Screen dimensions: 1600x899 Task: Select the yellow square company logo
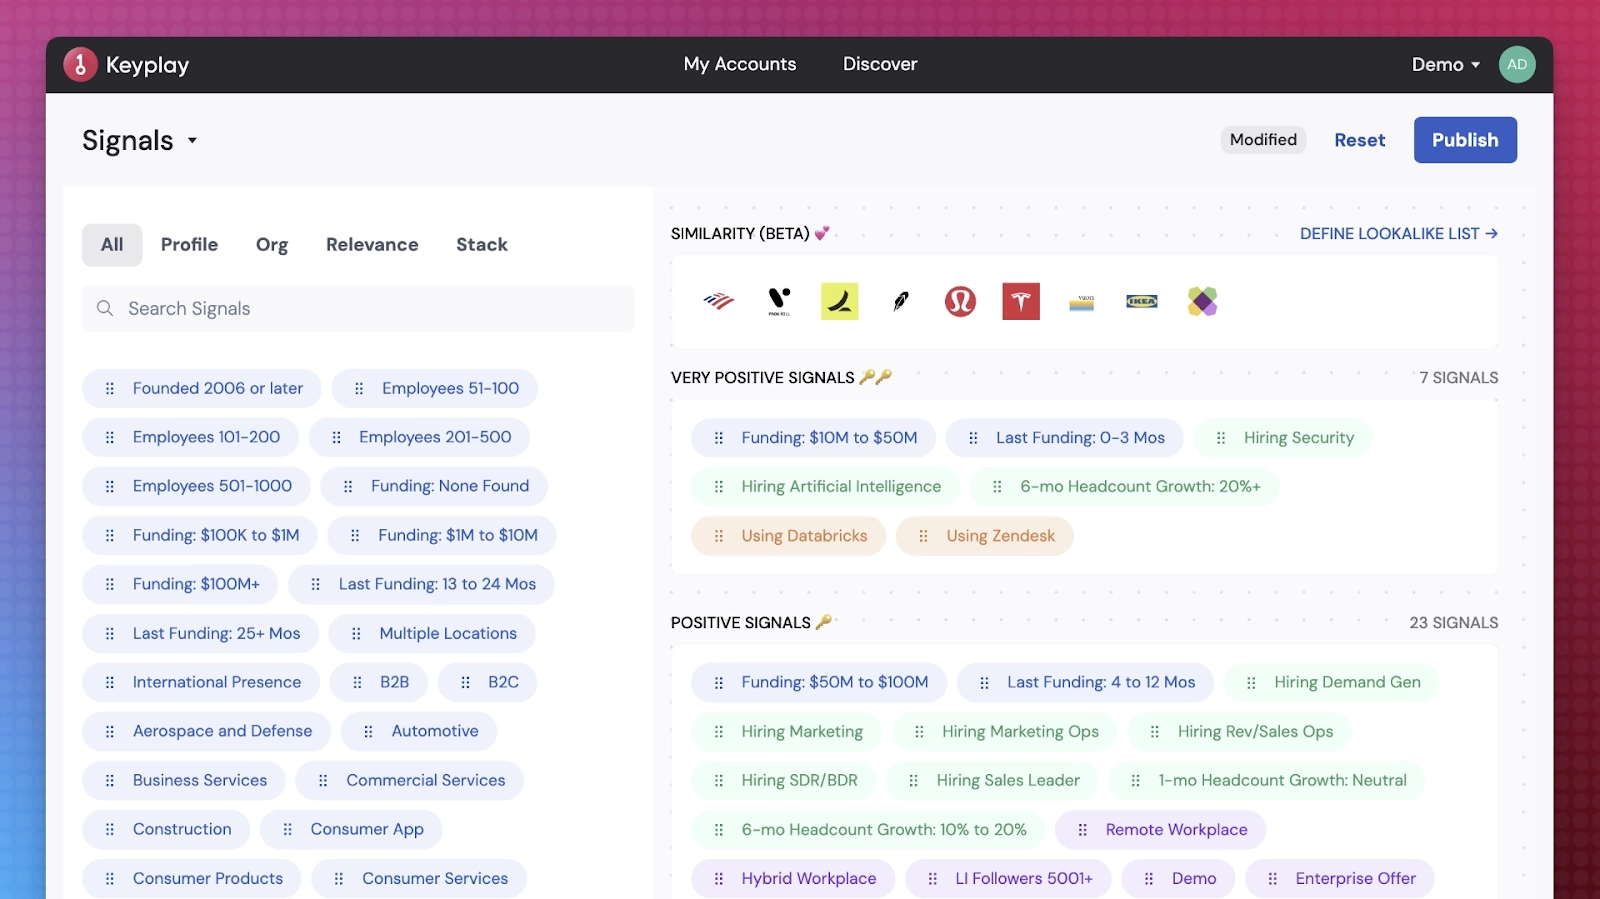[840, 301]
